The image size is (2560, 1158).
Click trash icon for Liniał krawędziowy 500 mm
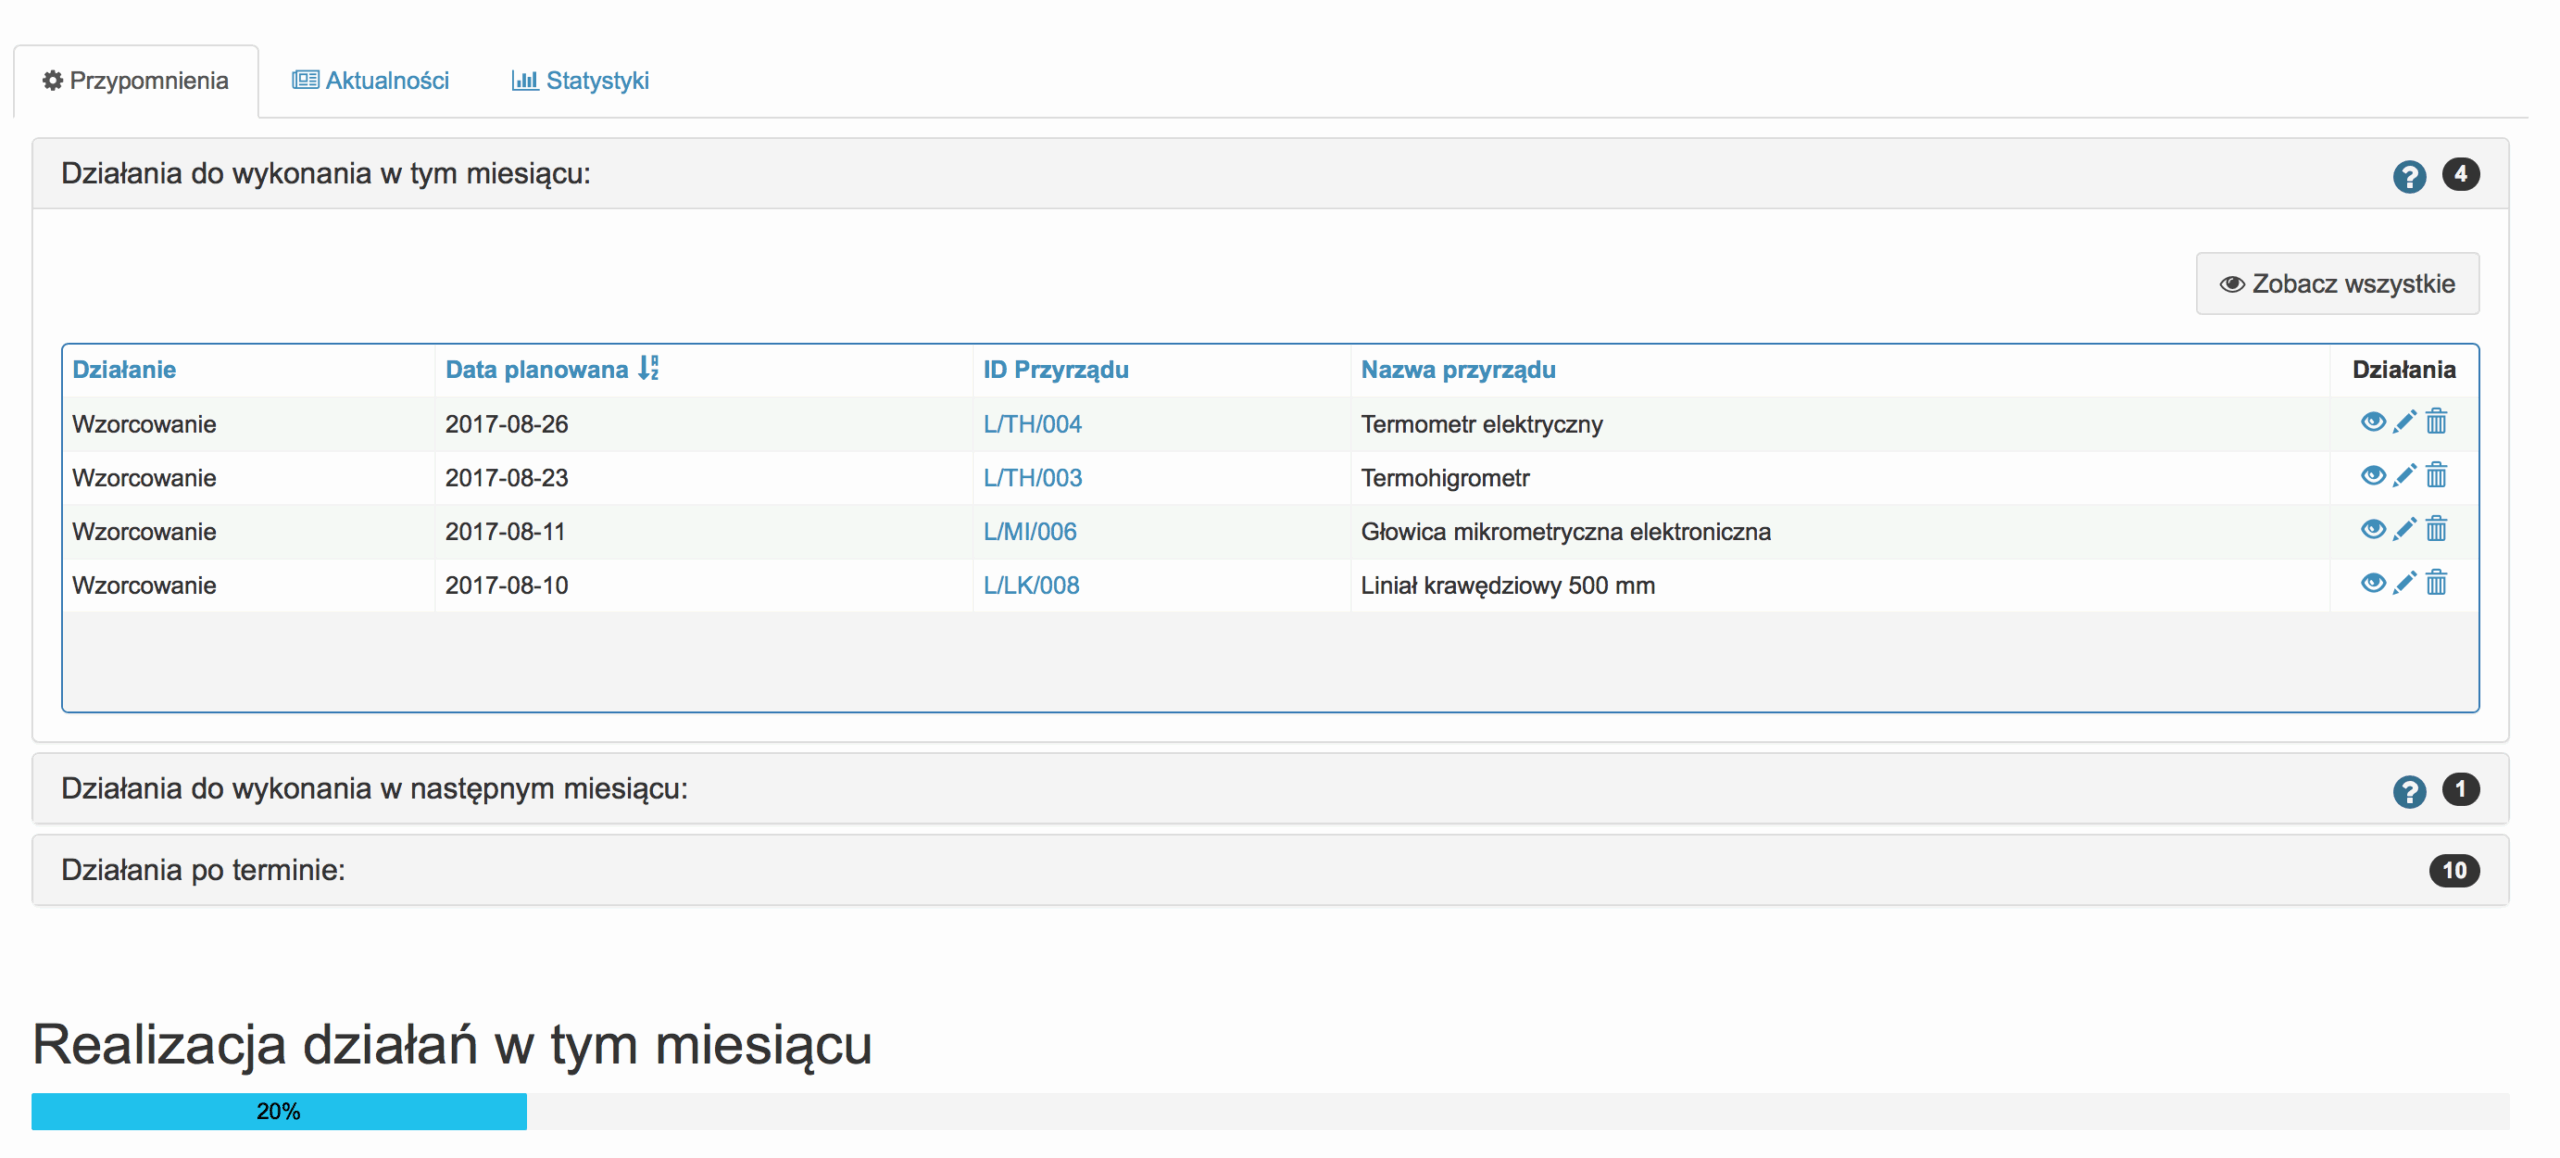click(x=2436, y=583)
